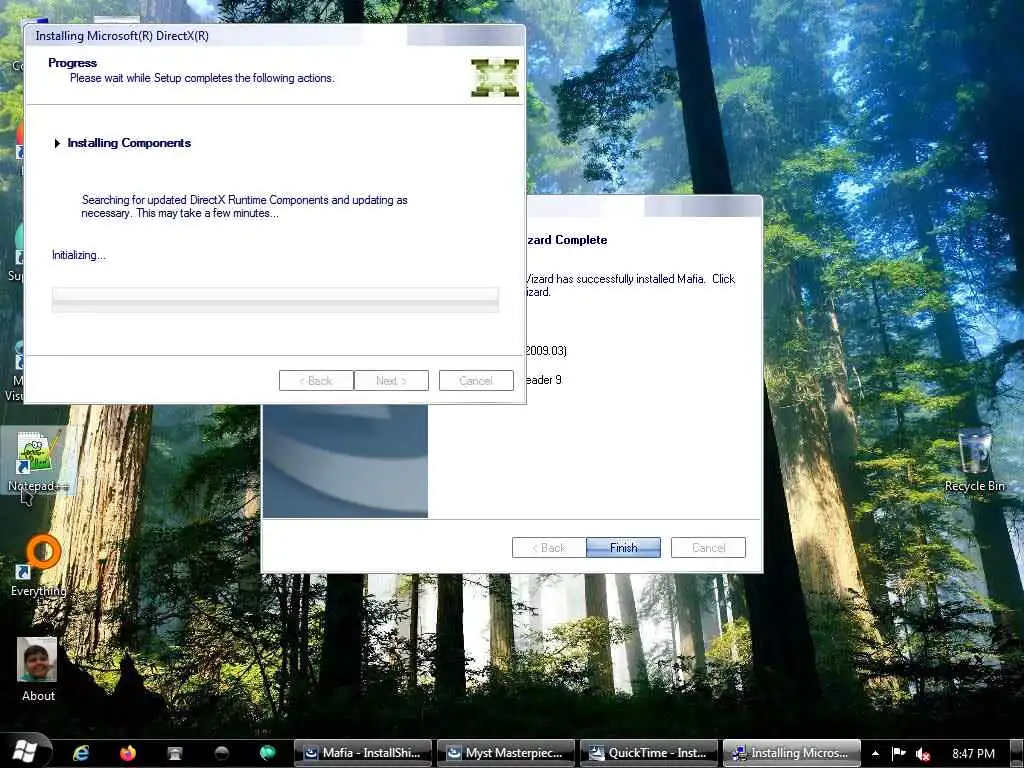Screen dimensions: 1024x768
Task: Click Back in the Mafia wizard
Action: point(549,547)
